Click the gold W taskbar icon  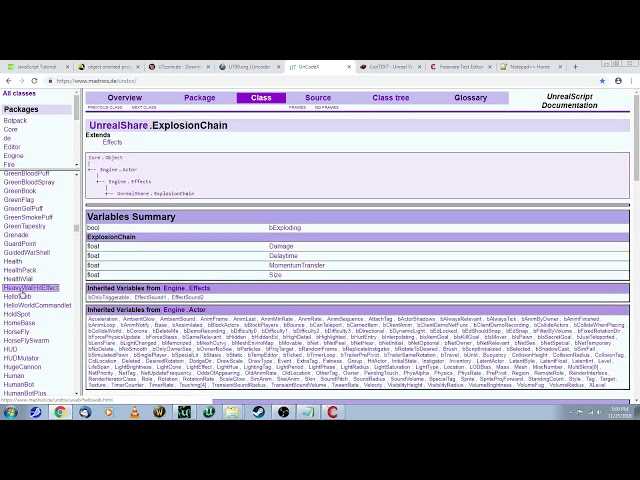(x=159, y=412)
